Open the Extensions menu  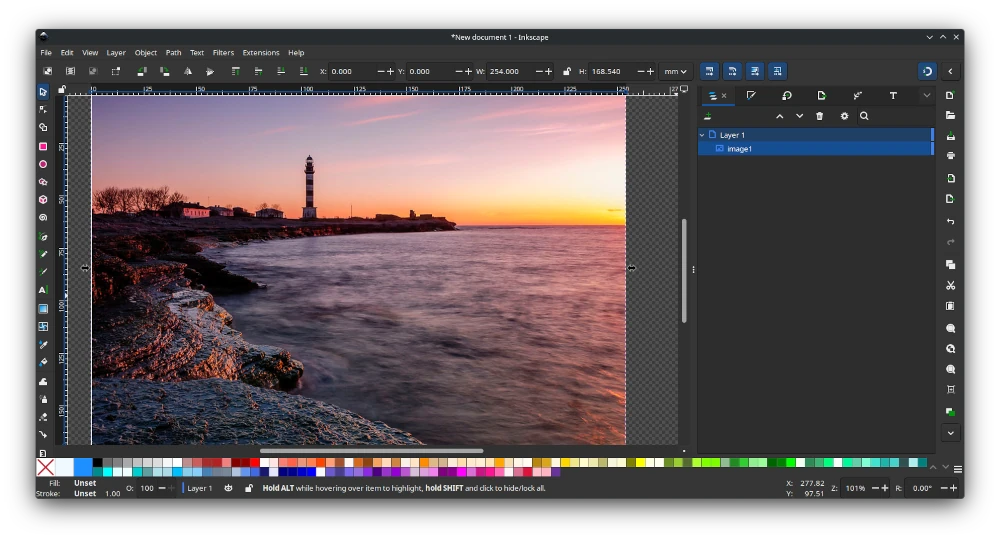pyautogui.click(x=261, y=53)
